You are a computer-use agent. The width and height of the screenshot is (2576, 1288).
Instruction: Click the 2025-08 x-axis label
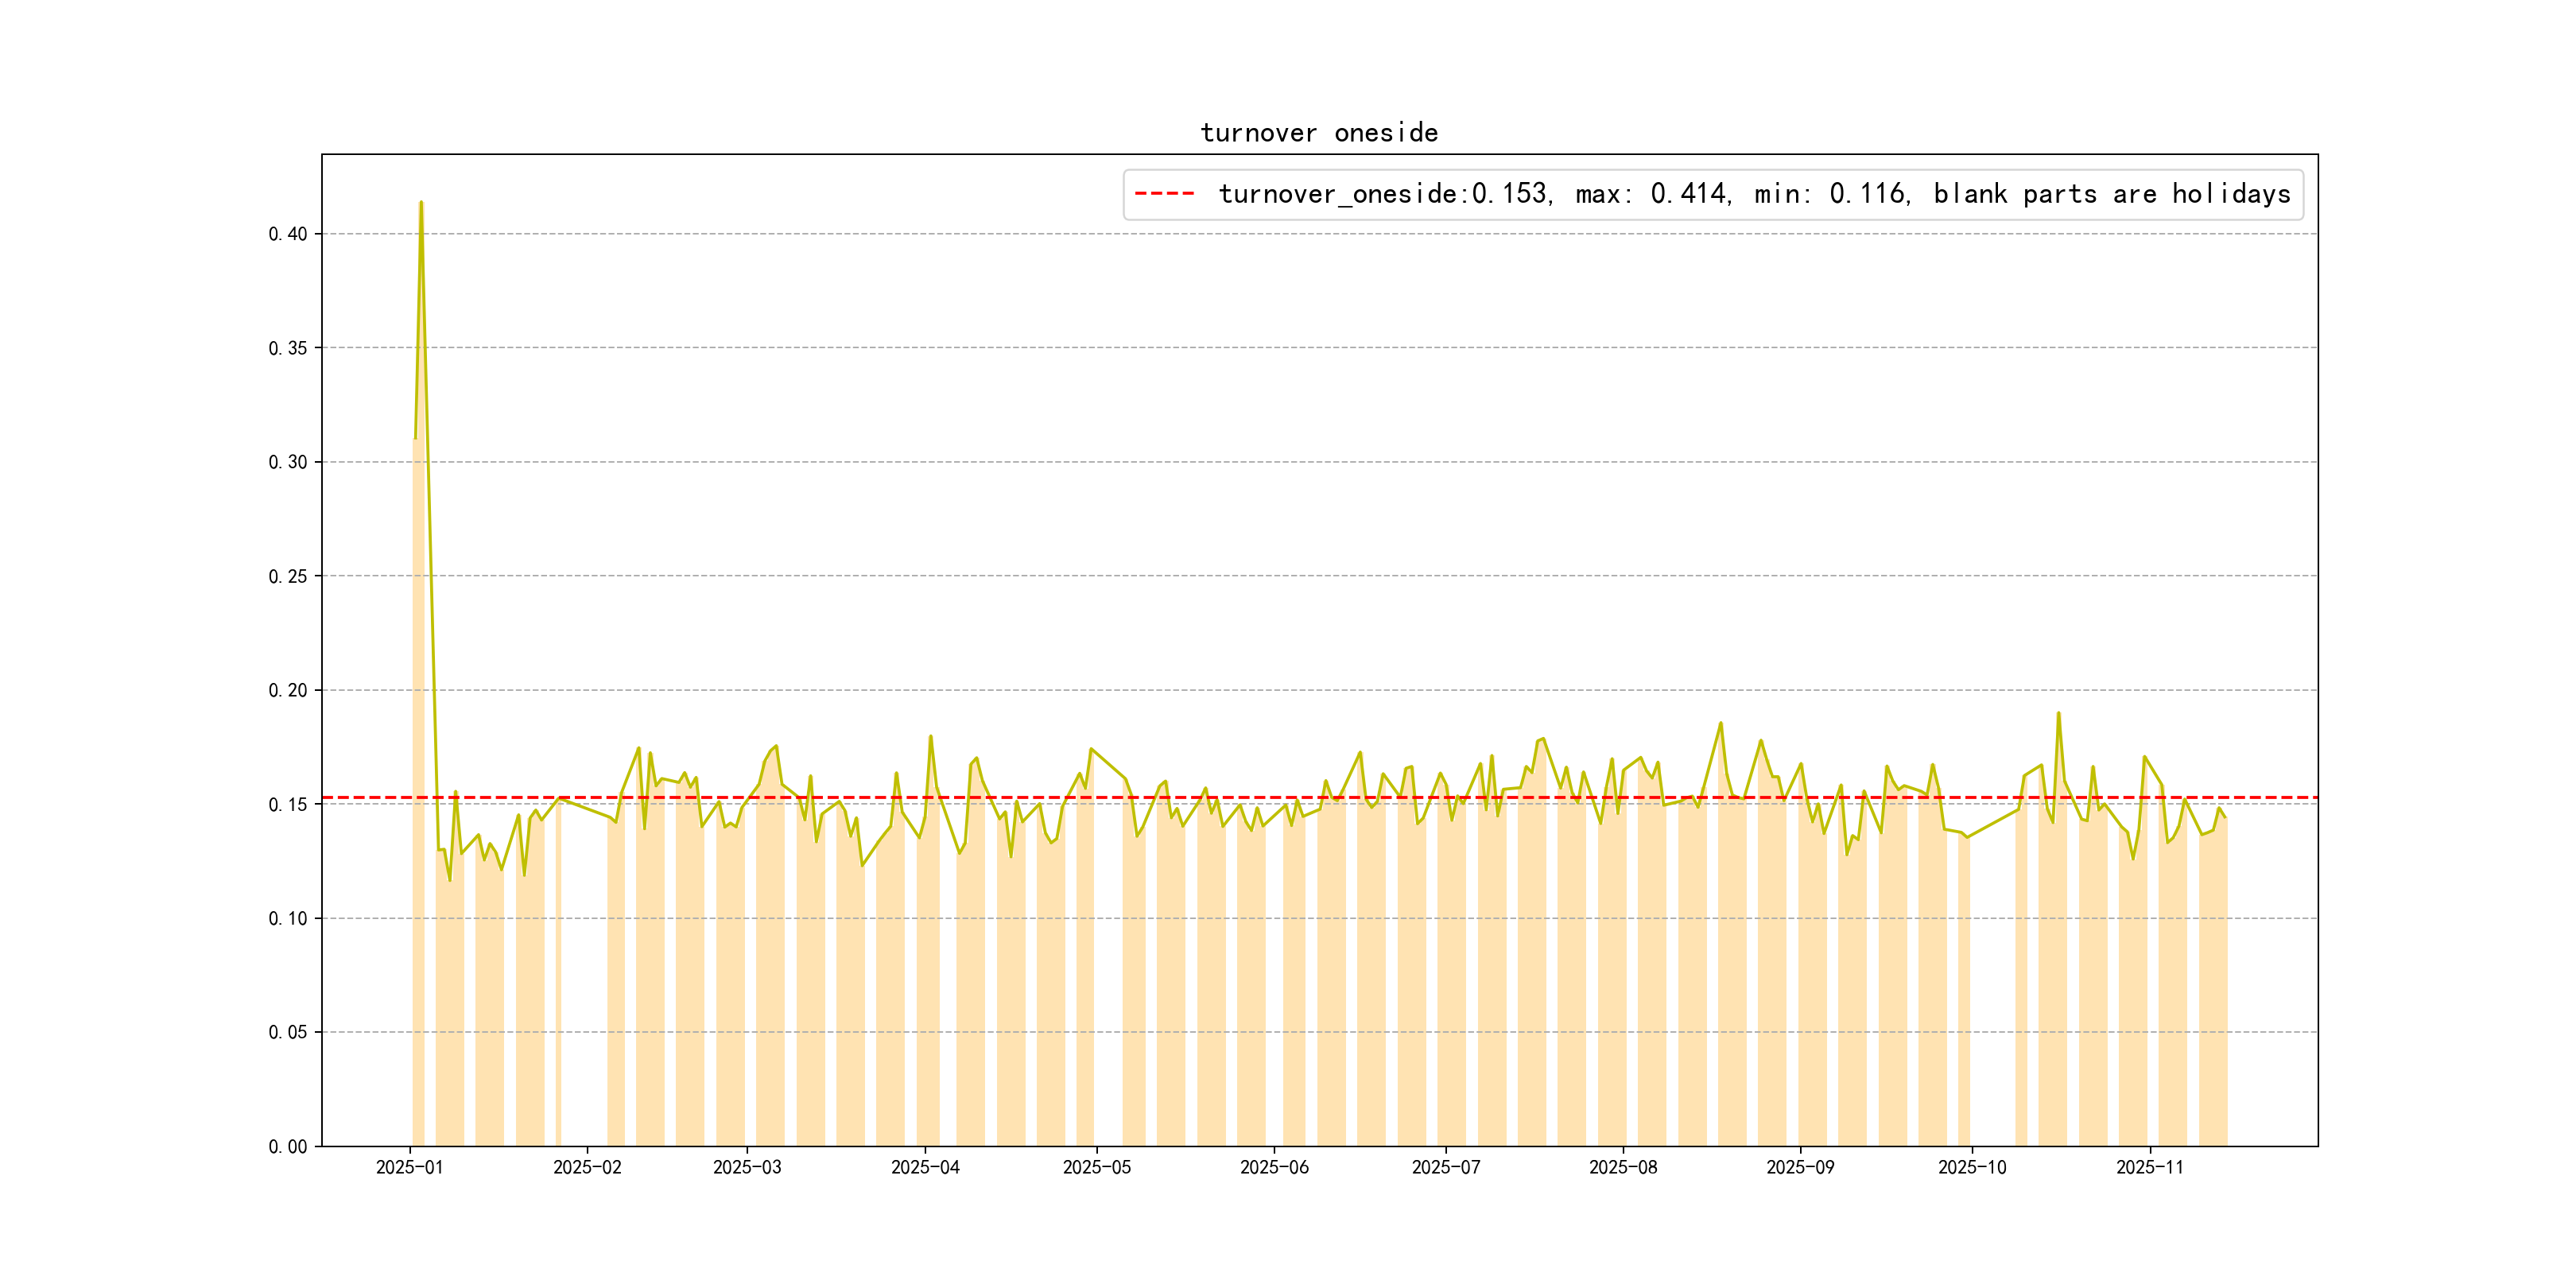click(x=1623, y=1167)
